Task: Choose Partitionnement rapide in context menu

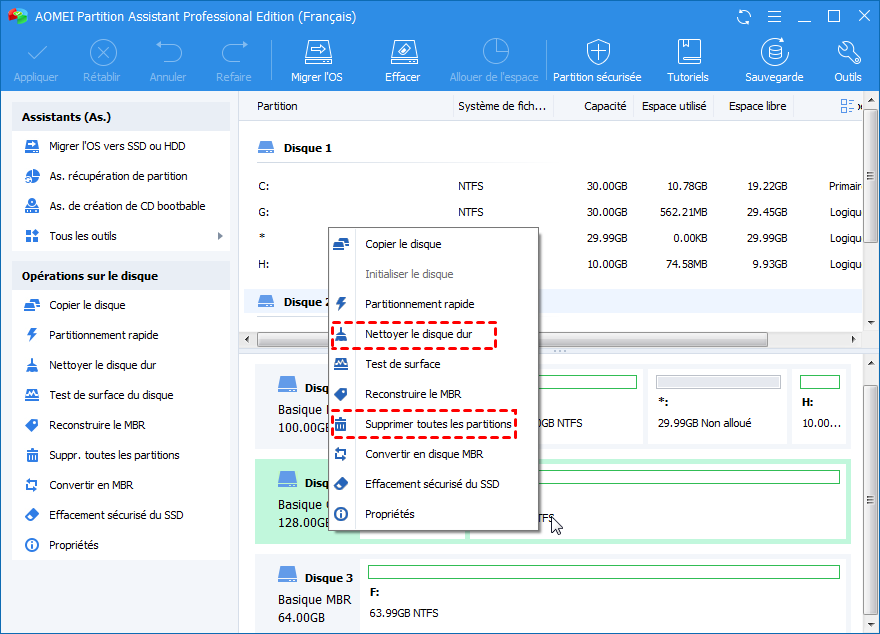Action: click(x=433, y=304)
